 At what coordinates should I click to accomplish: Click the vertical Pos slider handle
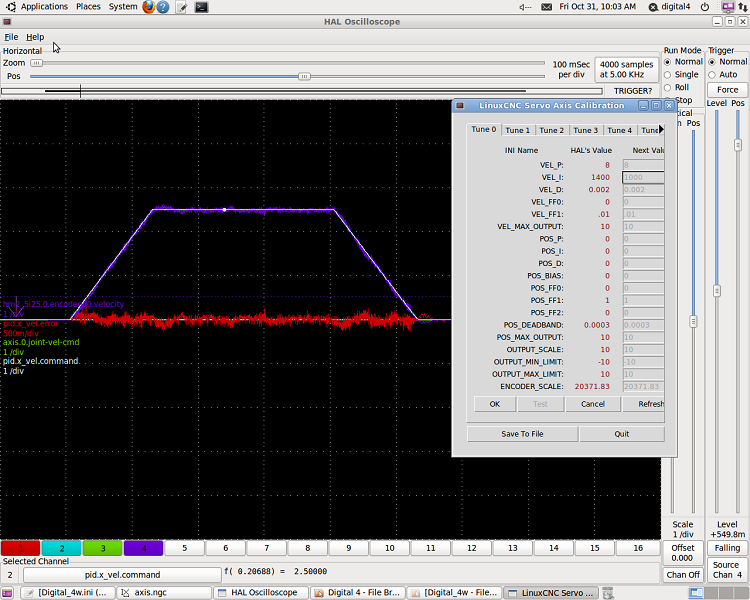[694, 322]
